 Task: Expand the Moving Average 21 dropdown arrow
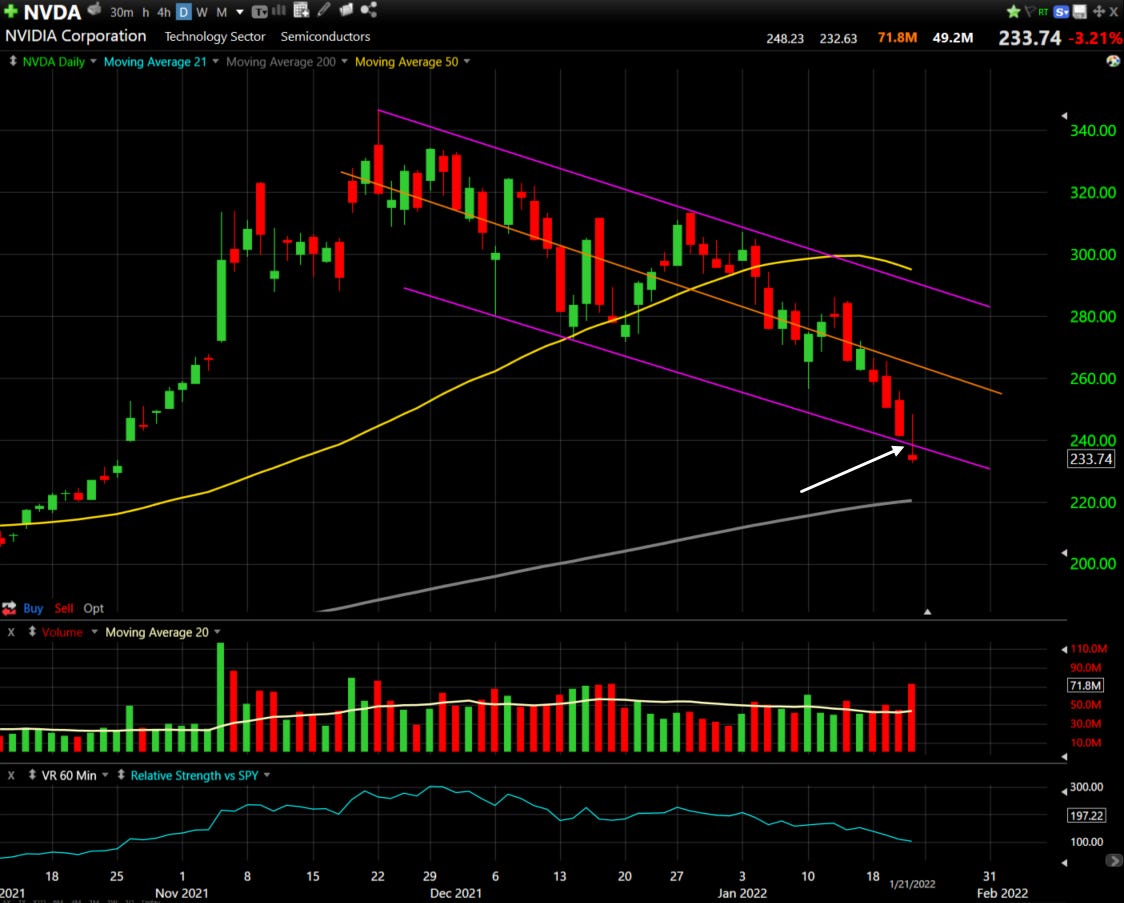click(215, 62)
